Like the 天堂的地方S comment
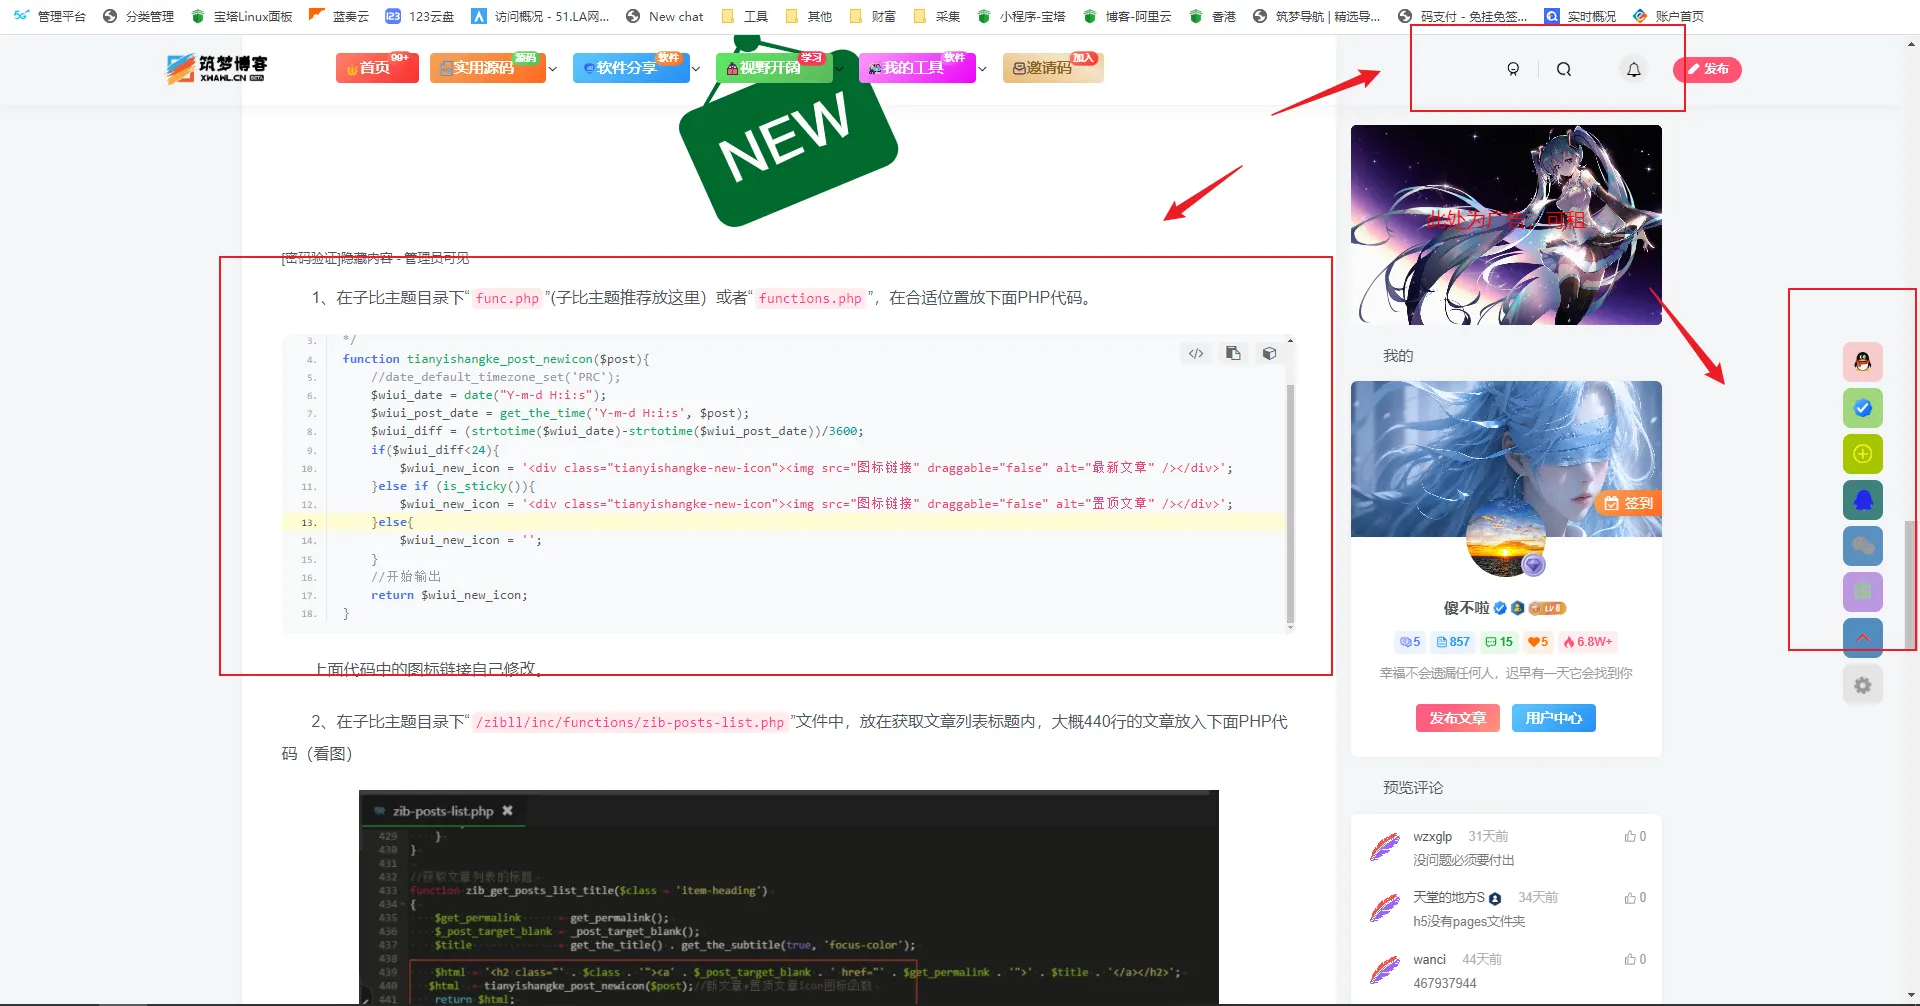 [x=1630, y=898]
